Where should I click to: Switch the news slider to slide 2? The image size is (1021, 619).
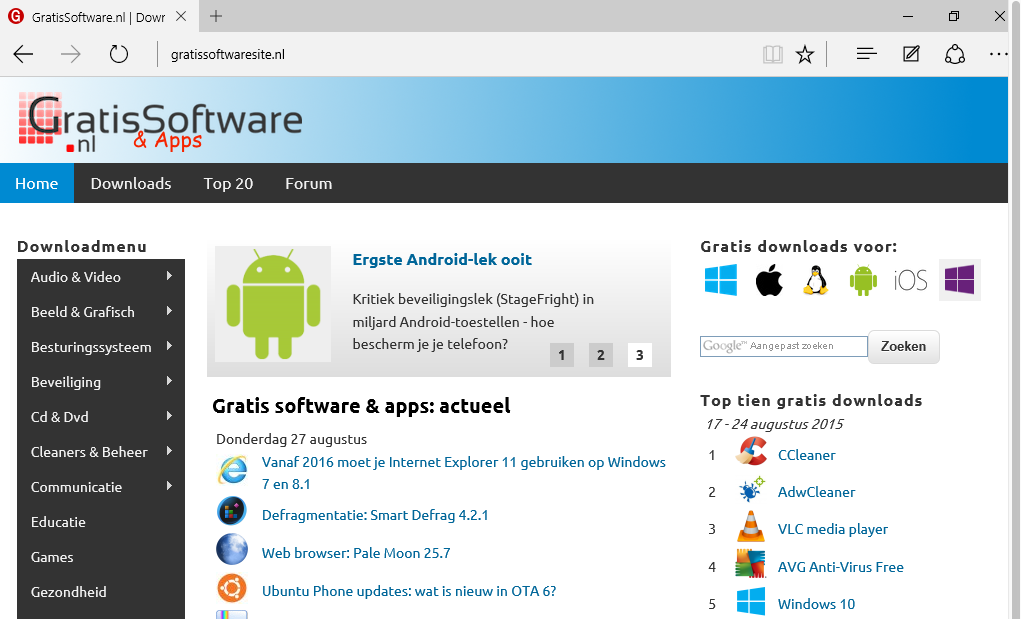click(x=600, y=355)
